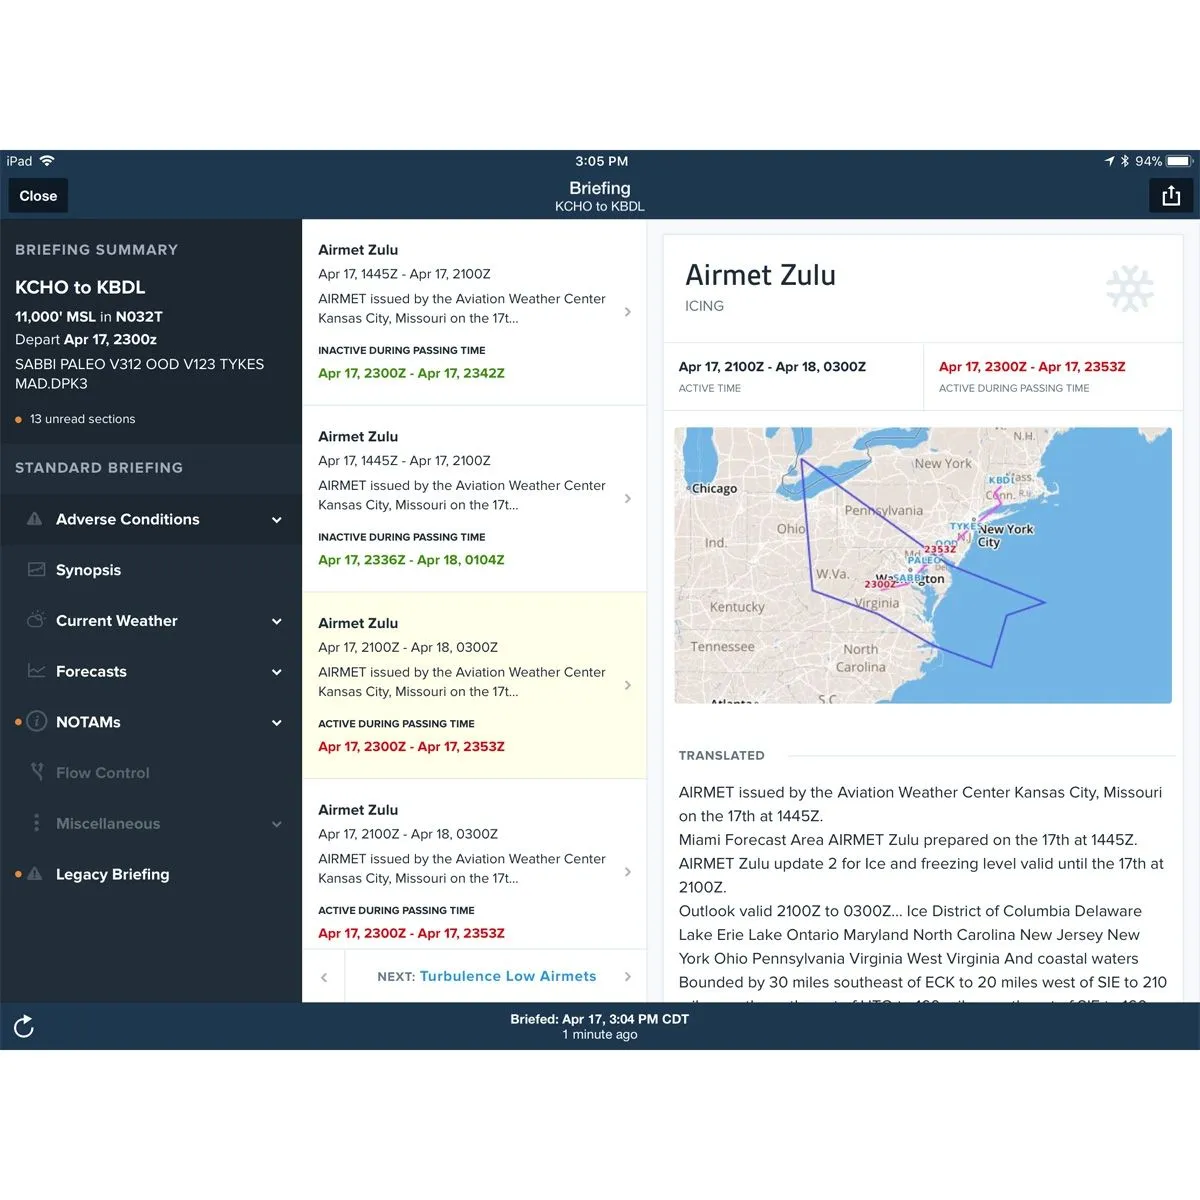Image resolution: width=1200 pixels, height=1200 pixels.
Task: Go to next section arrow beside Turbulence Low Airmets
Action: pos(628,977)
